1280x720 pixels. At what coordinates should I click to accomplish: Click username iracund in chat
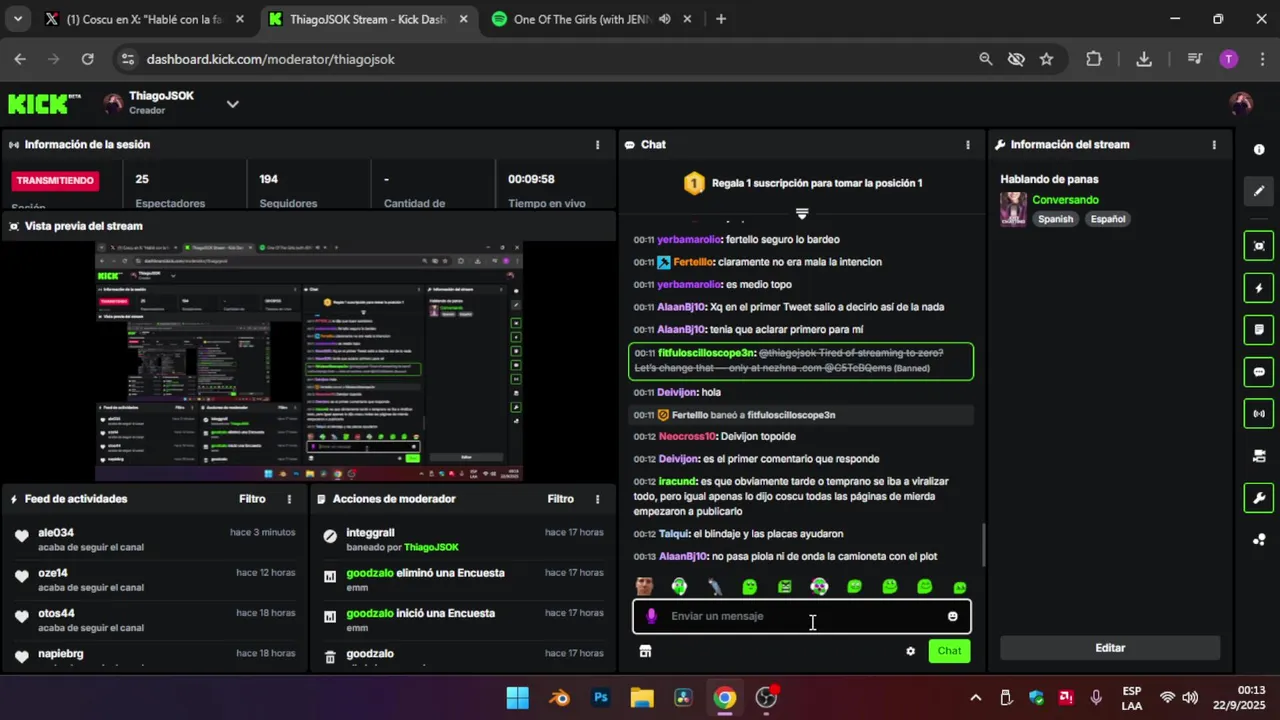coord(677,481)
